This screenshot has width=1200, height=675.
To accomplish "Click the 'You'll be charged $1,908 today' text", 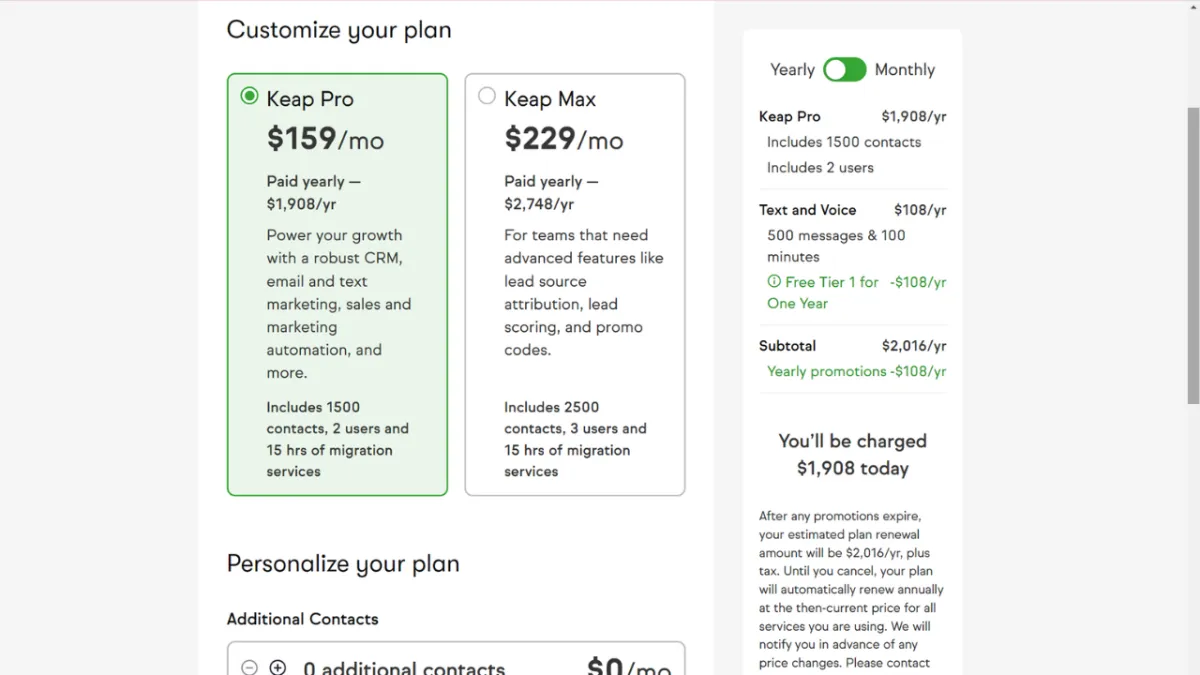I will pos(852,454).
